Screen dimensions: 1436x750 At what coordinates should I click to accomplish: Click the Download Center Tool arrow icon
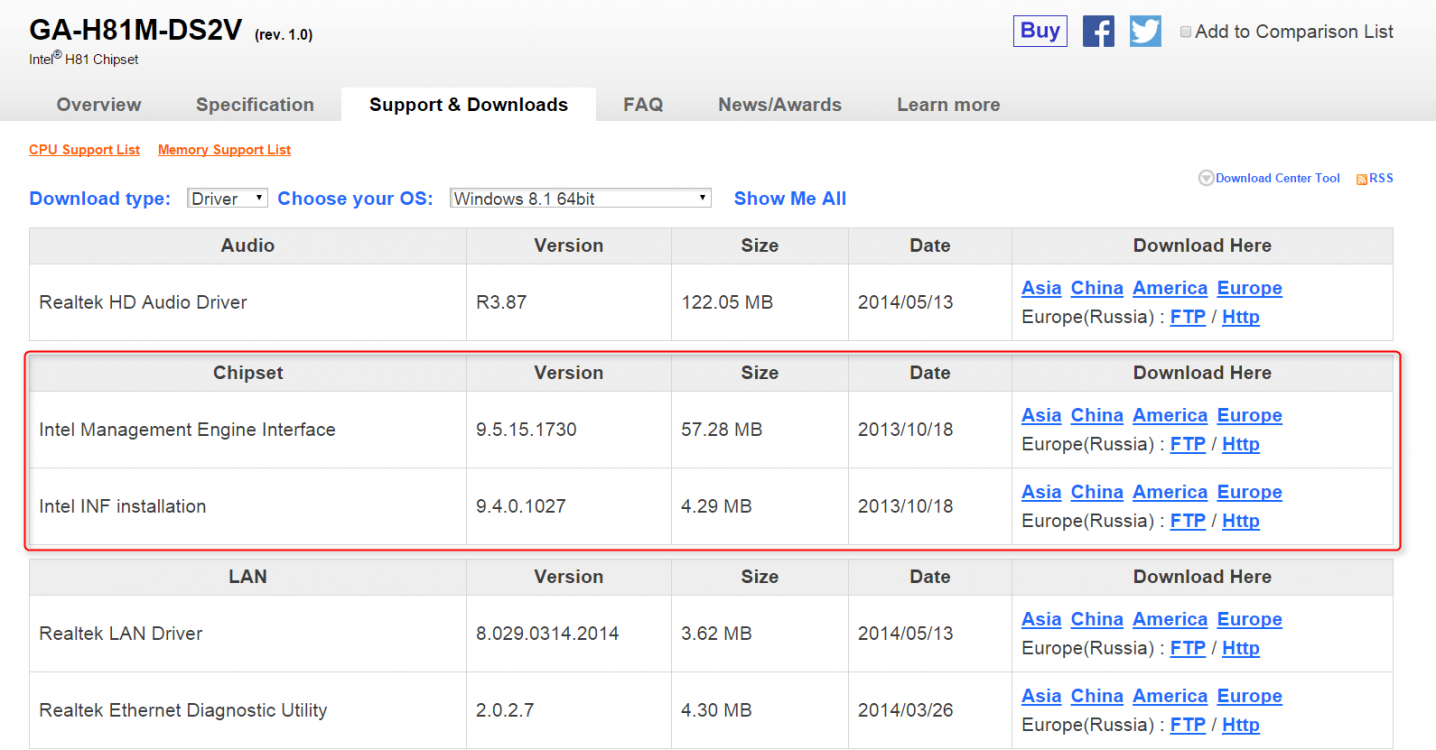(x=1206, y=178)
